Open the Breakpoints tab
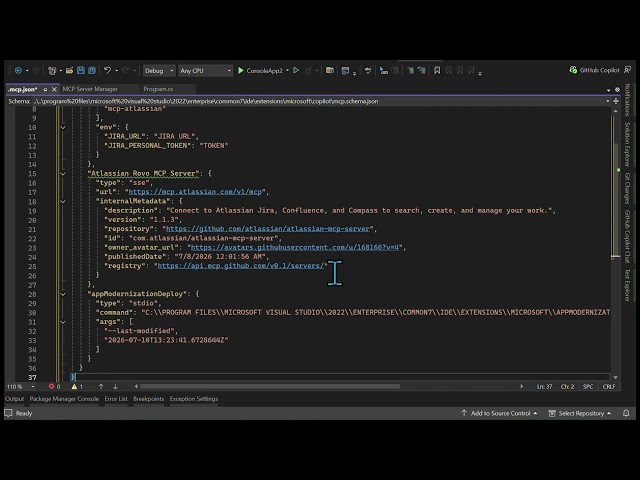Viewport: 640px width, 480px height. 149,399
